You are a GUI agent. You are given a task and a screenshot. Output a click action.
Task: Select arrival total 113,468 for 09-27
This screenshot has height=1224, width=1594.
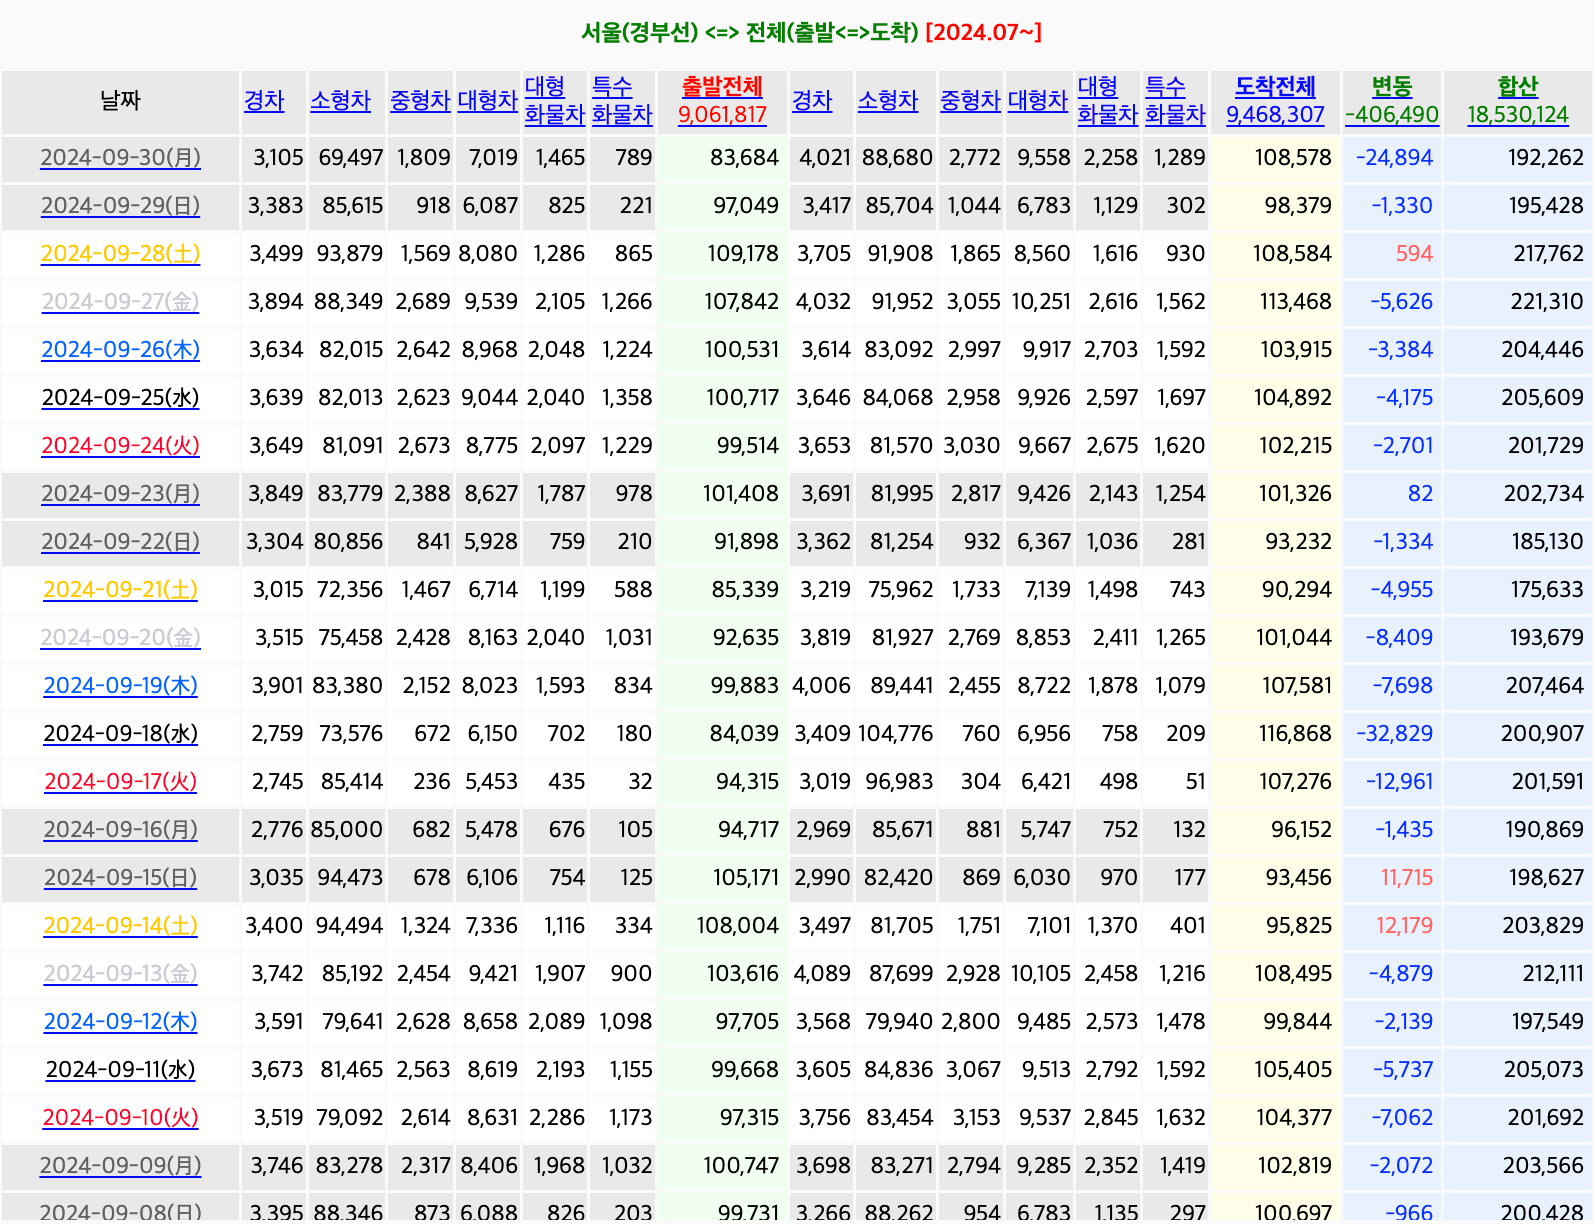coord(1295,302)
